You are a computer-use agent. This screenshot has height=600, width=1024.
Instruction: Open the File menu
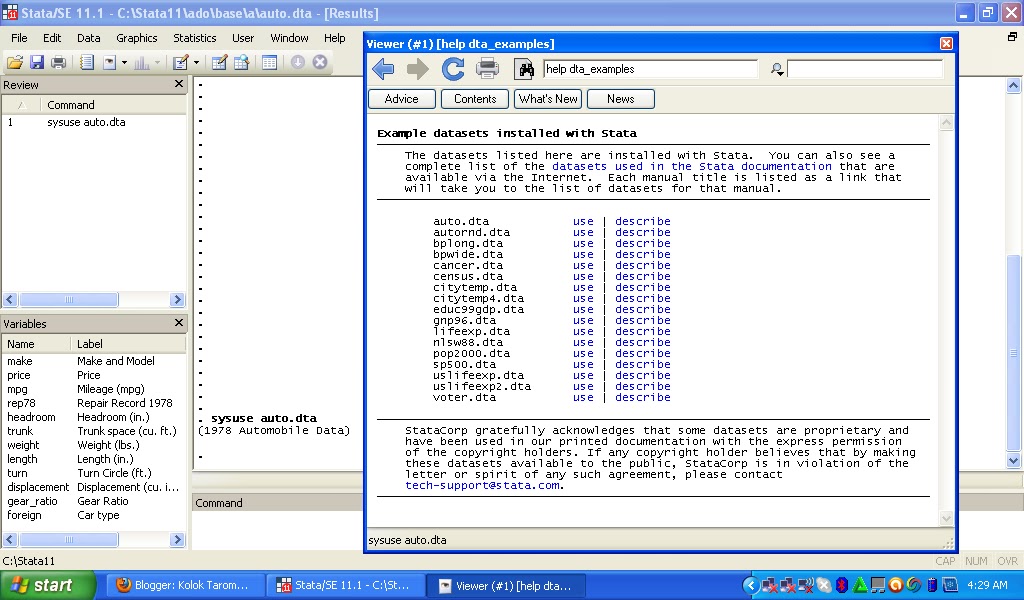click(20, 38)
